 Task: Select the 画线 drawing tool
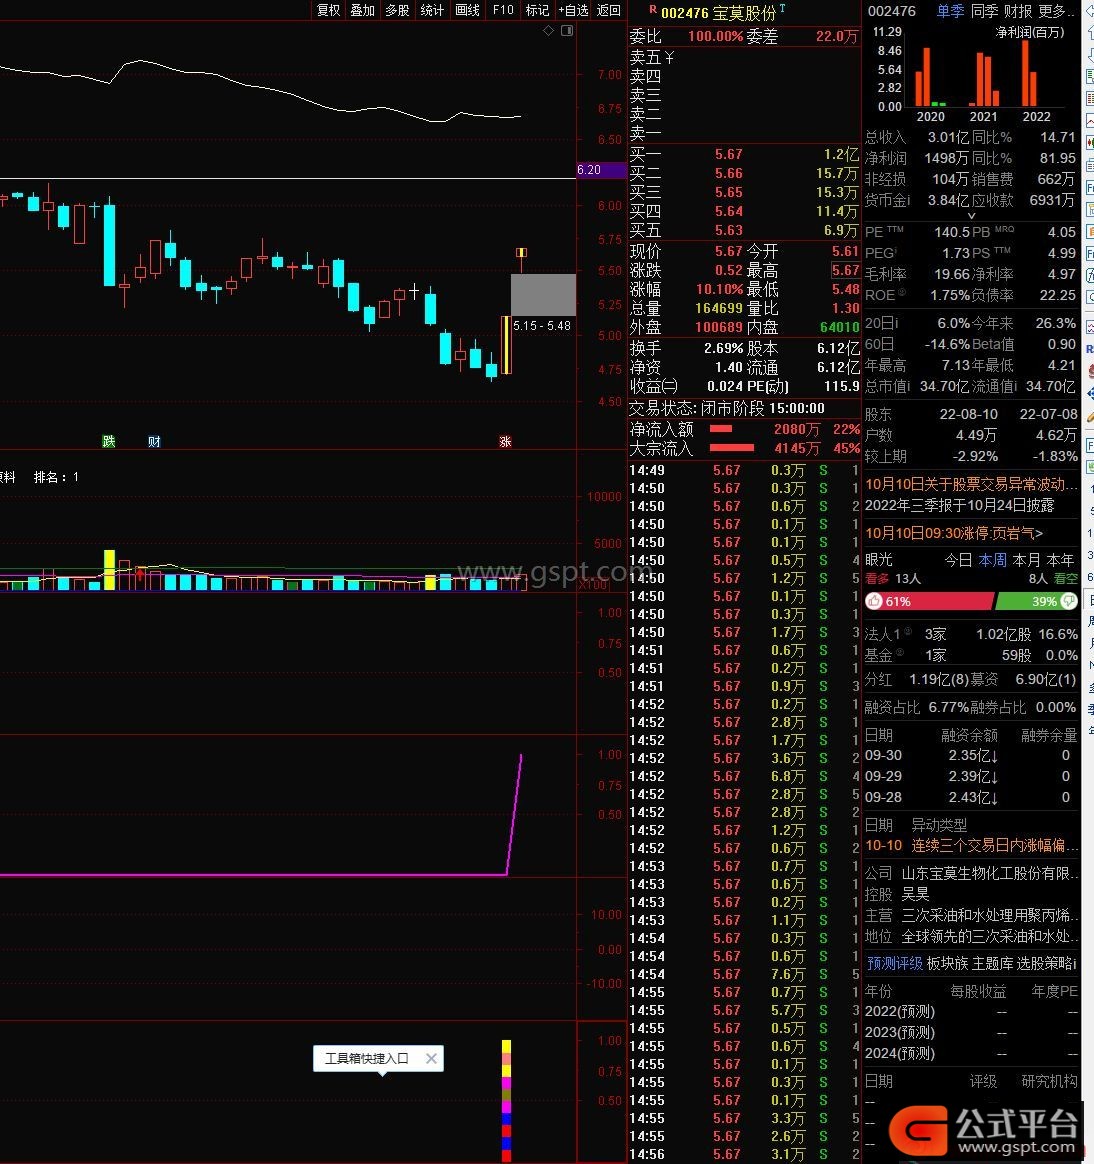[468, 10]
